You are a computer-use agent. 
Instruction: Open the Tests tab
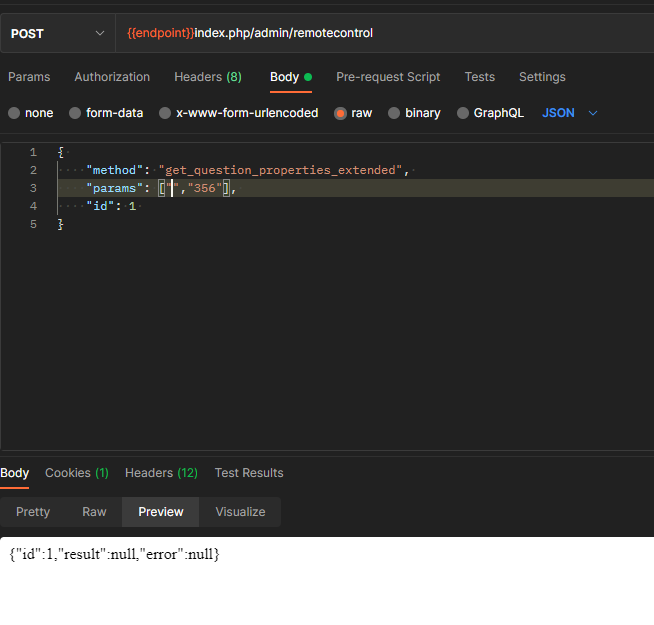[x=479, y=77]
